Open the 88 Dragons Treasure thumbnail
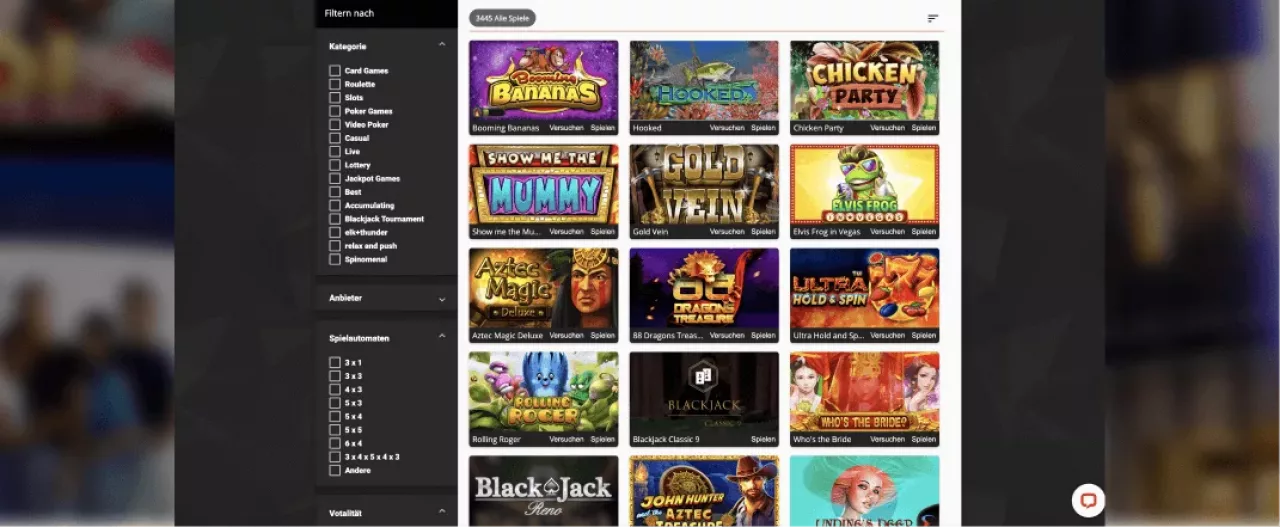Screen dimensions: 1280x527 704,288
